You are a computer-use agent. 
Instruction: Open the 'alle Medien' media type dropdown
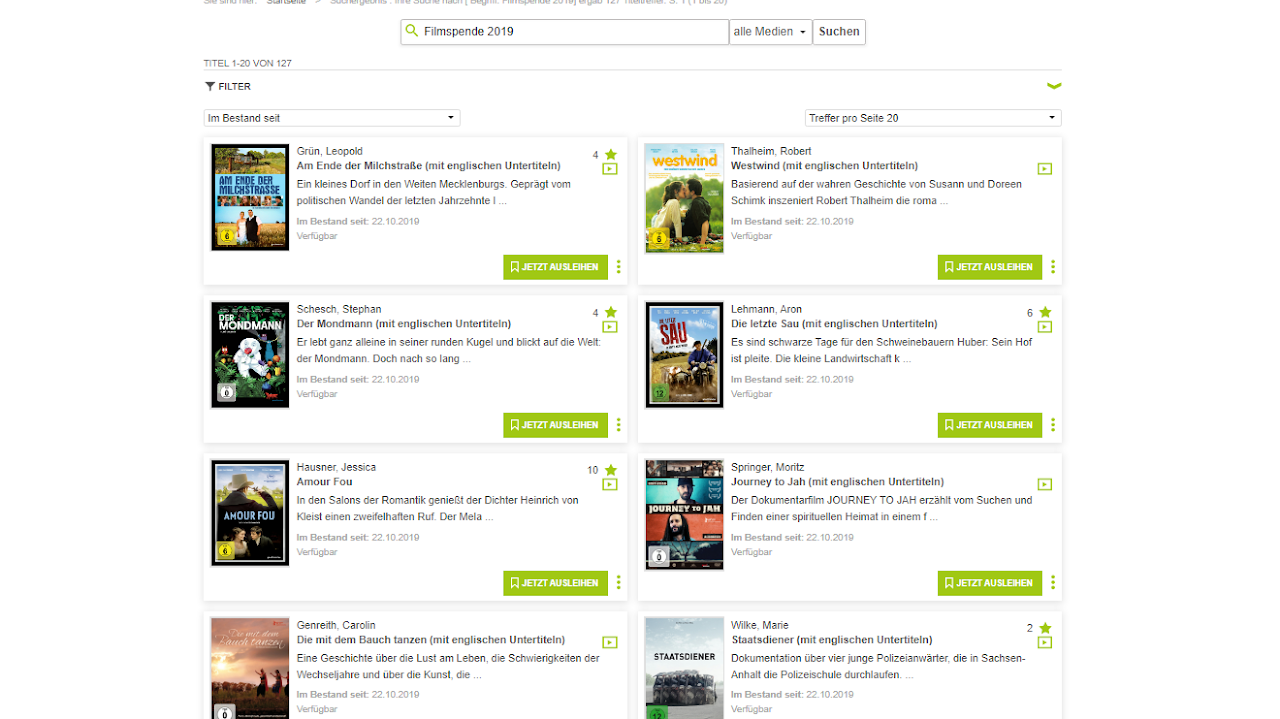click(770, 32)
